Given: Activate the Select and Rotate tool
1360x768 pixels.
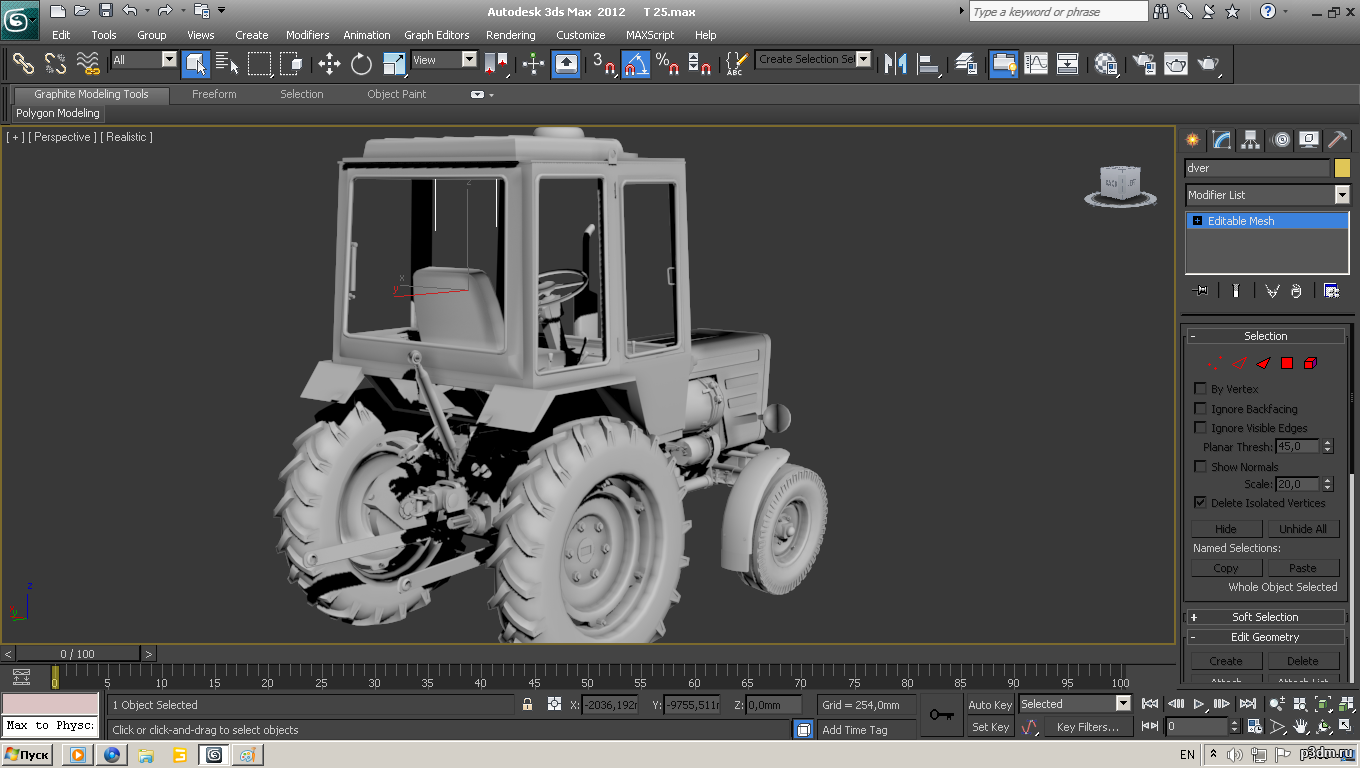Looking at the screenshot, I should point(361,64).
